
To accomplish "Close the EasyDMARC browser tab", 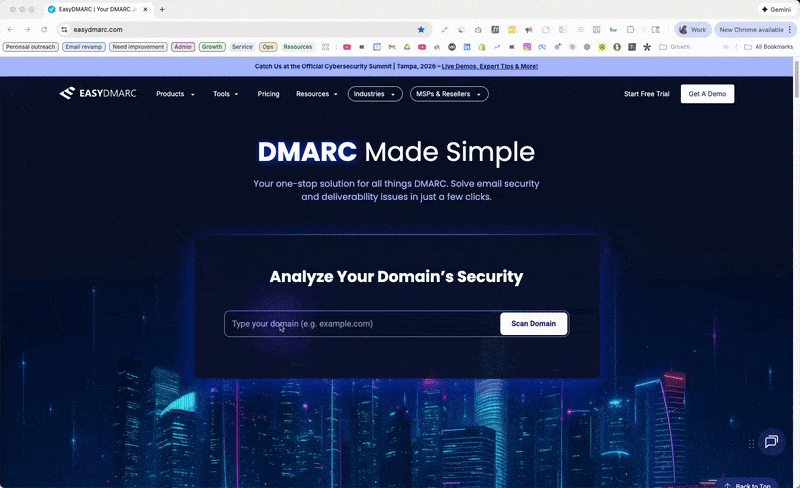I will click(x=145, y=9).
